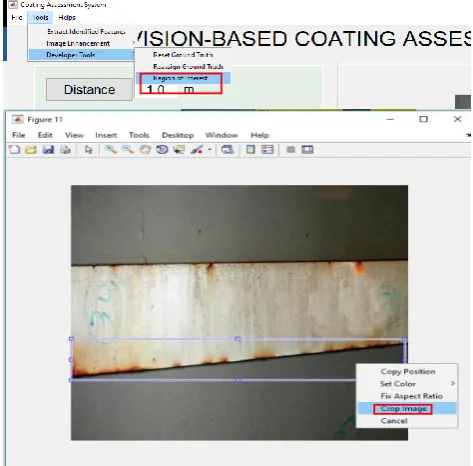Select the Data Cursor tool
The image size is (473, 466).
tap(179, 150)
